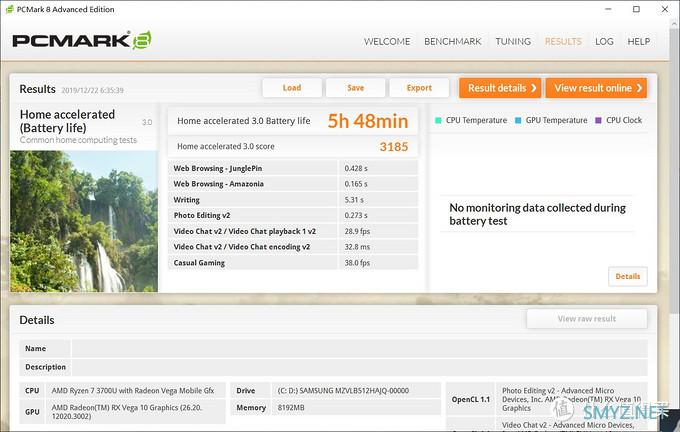Image resolution: width=680 pixels, height=432 pixels.
Task: Toggle the CPU Clock legend swatch
Action: click(x=598, y=120)
